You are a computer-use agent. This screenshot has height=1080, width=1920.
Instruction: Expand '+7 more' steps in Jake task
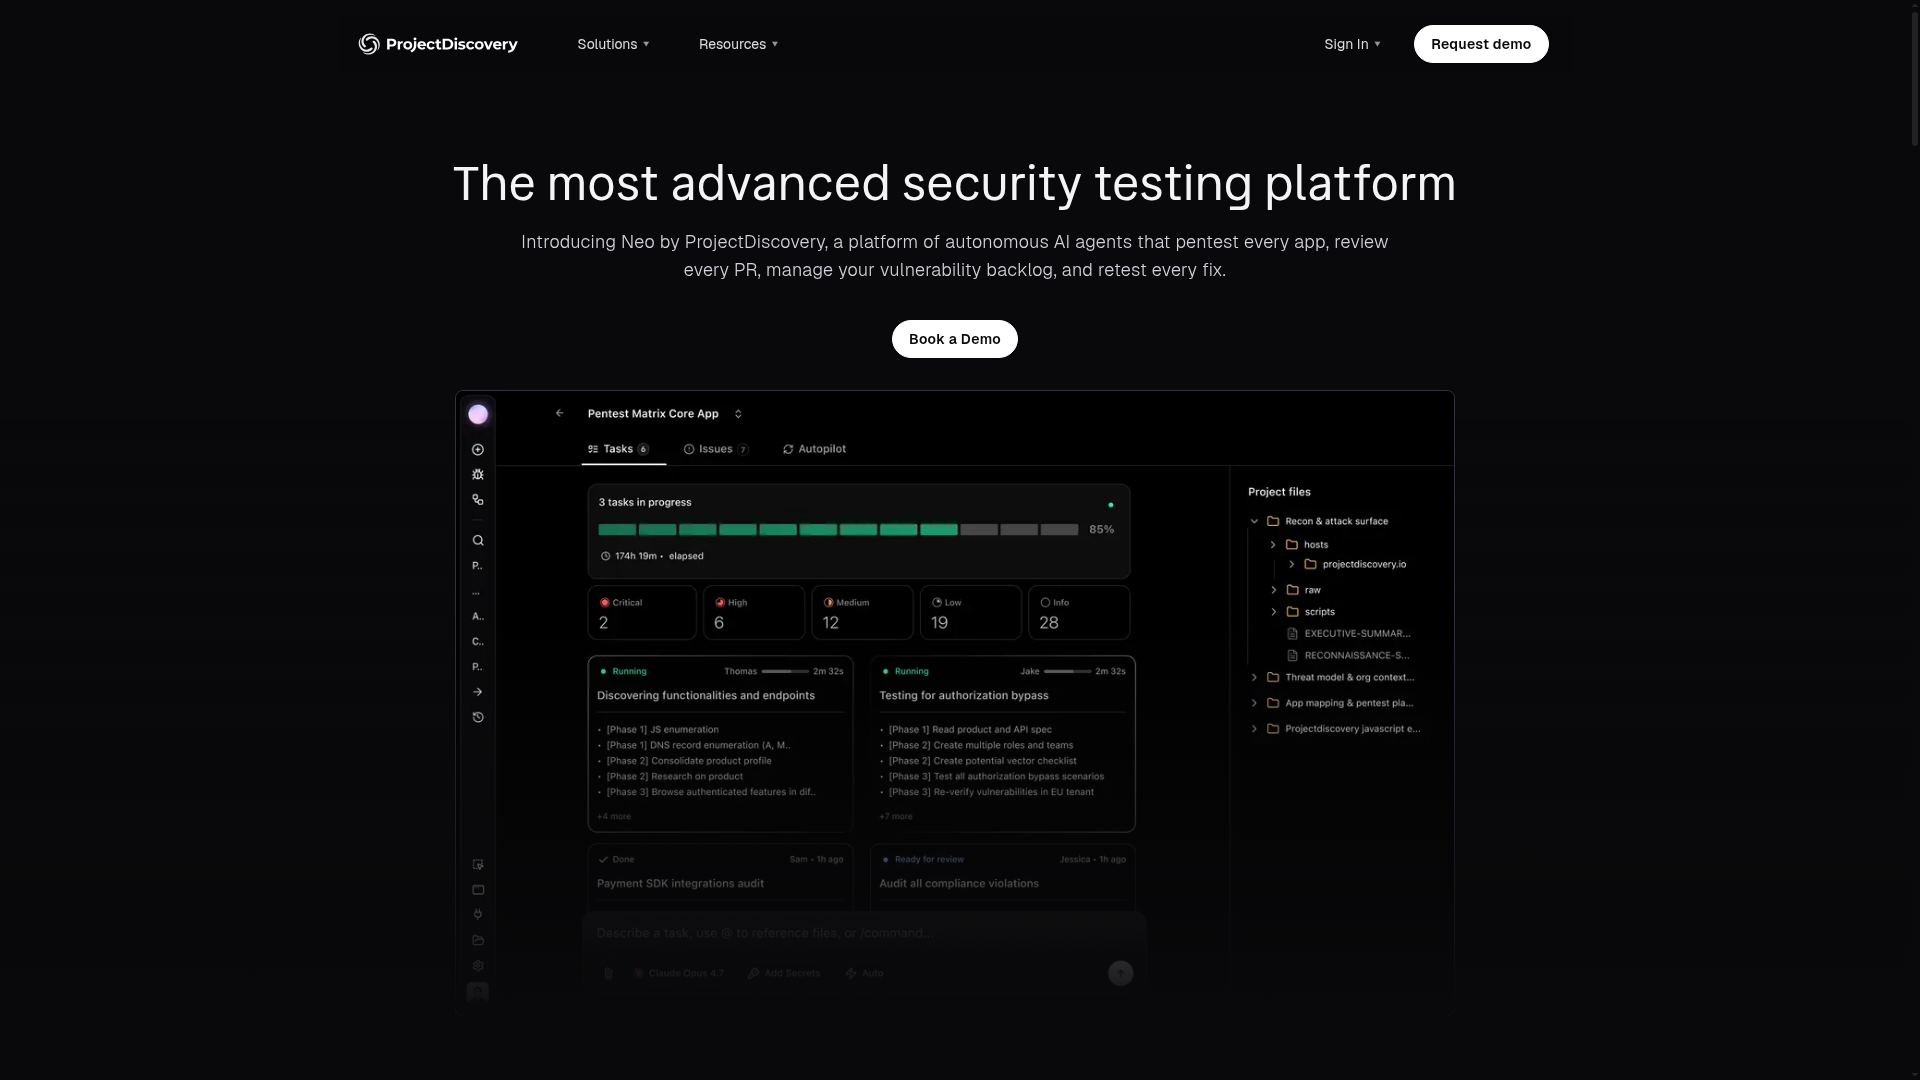(x=896, y=816)
